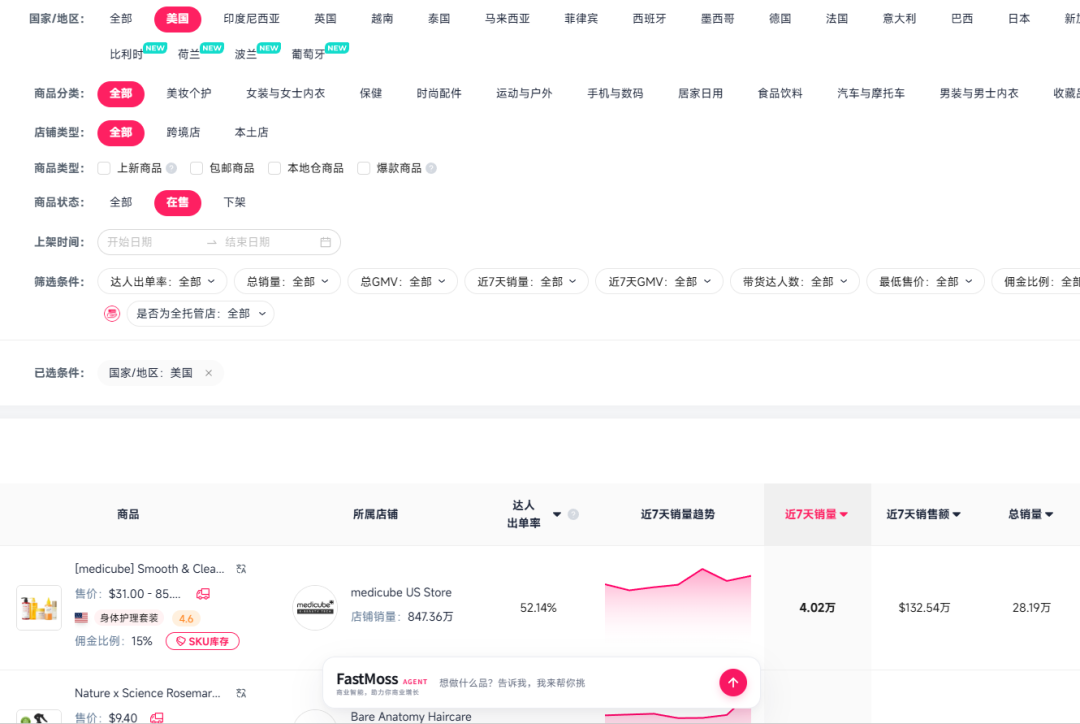Click the SKU库存 button

(202, 641)
